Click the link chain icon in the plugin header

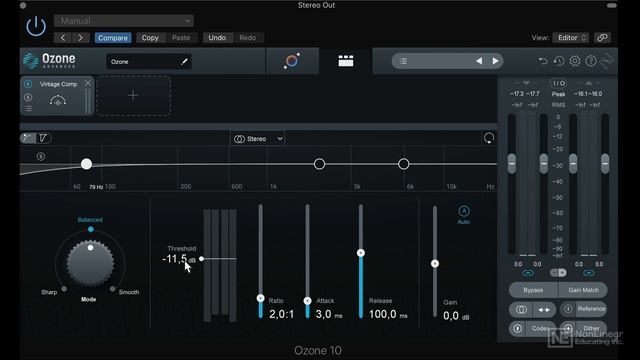coord(602,38)
